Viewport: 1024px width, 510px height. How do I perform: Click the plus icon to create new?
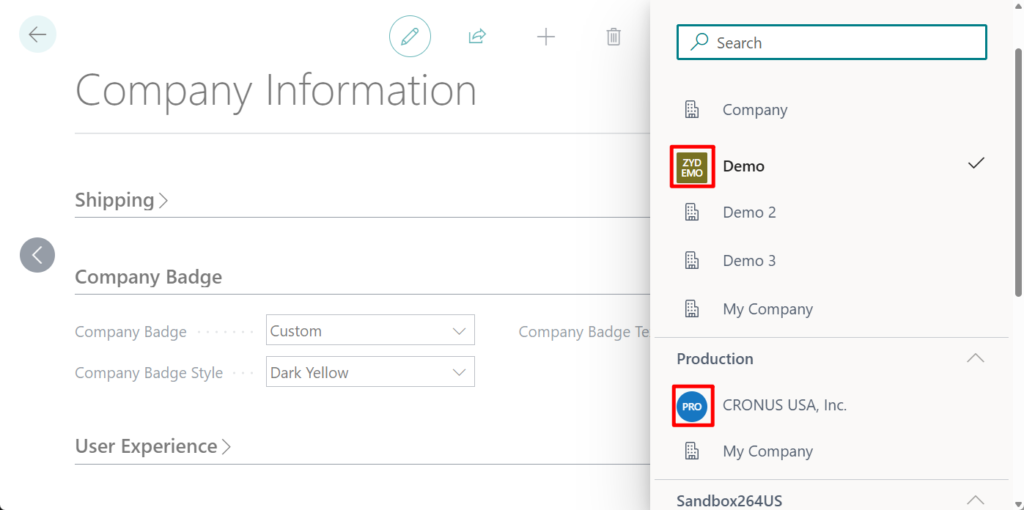545,37
